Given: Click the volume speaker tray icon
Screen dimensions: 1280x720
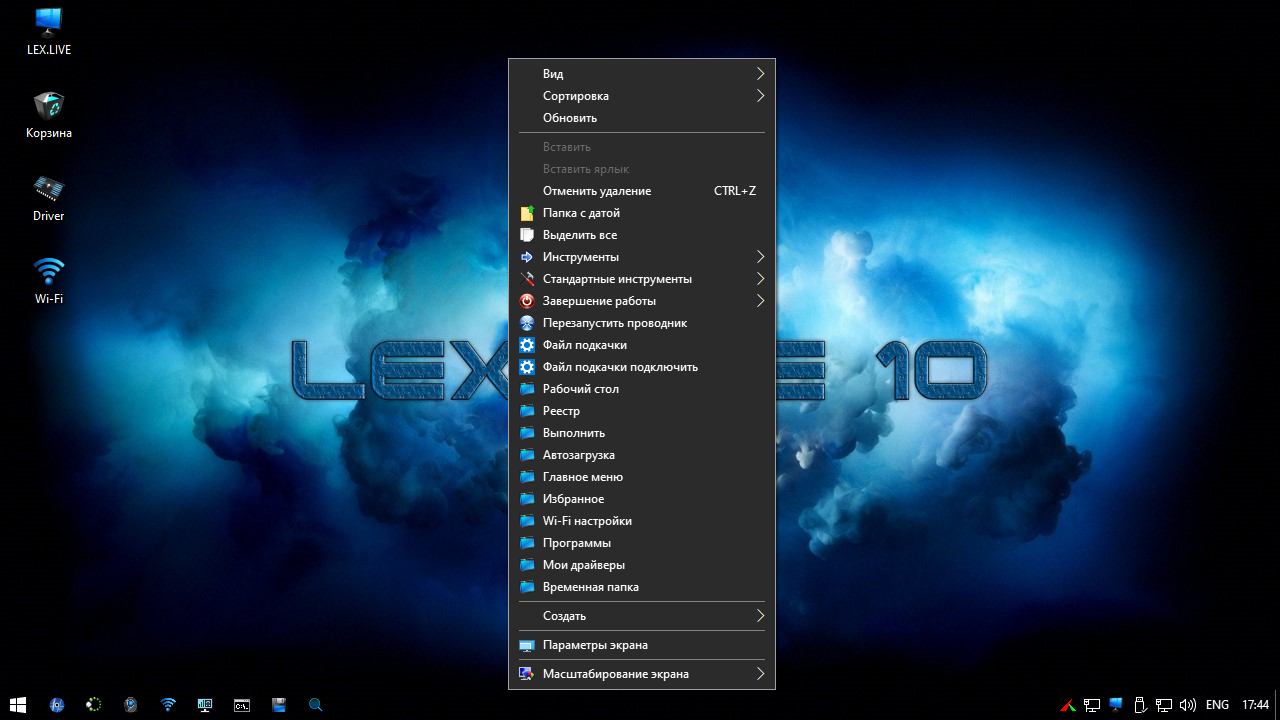Looking at the screenshot, I should tap(1188, 705).
